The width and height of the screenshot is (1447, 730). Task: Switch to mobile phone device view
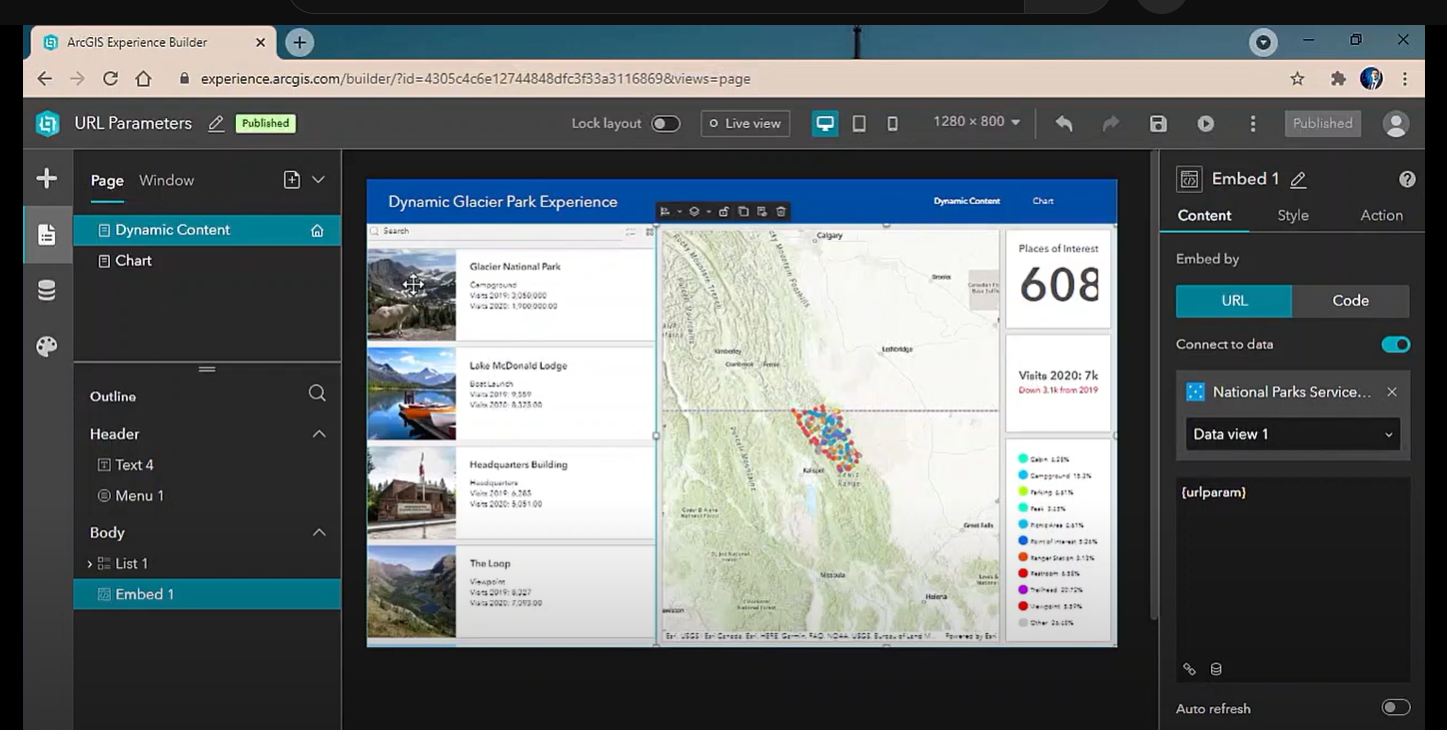tap(893, 123)
